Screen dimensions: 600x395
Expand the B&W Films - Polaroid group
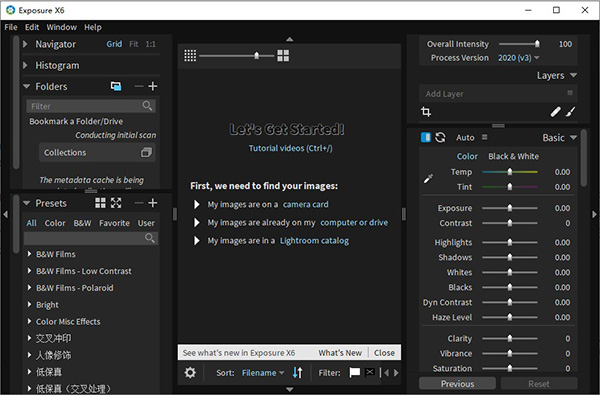point(29,287)
